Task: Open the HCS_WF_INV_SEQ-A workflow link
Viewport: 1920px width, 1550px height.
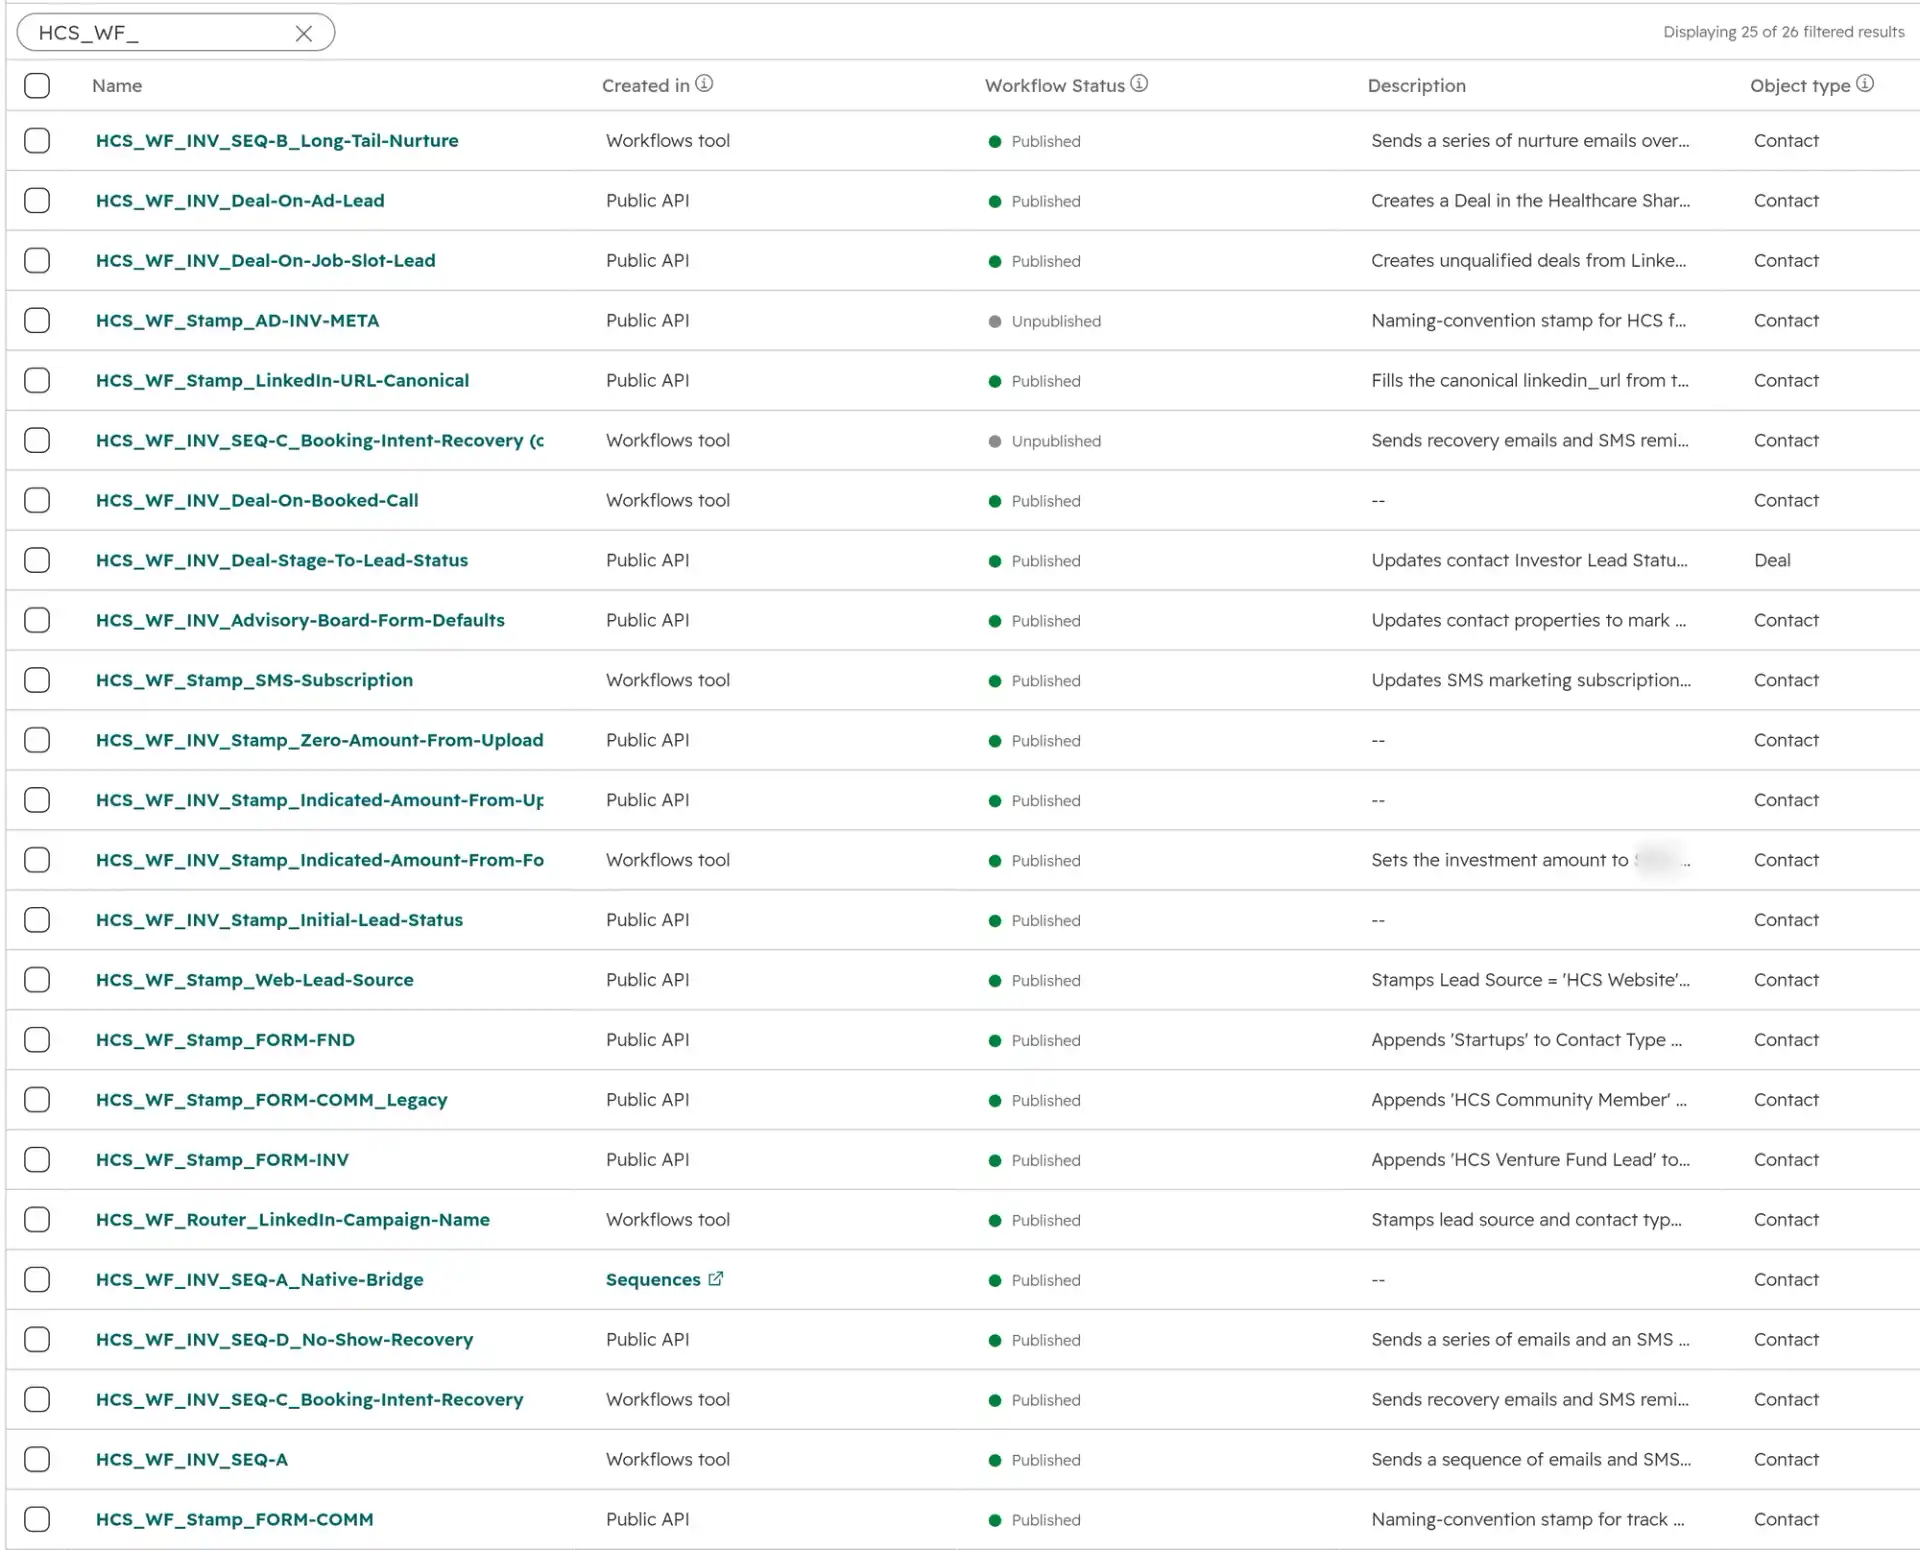Action: pos(192,1460)
